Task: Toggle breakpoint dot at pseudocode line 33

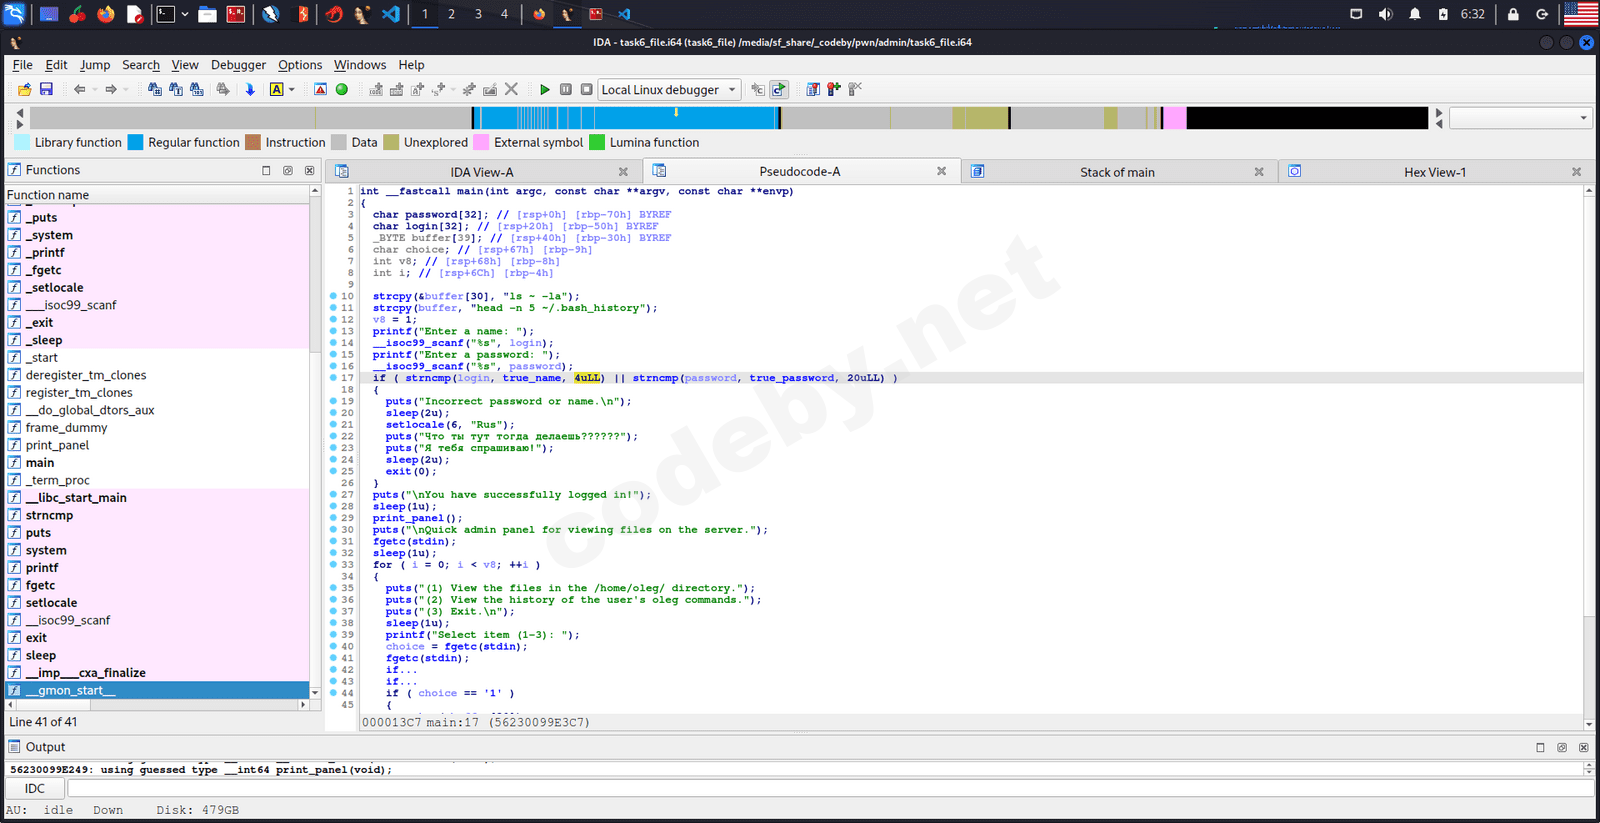Action: pyautogui.click(x=333, y=565)
